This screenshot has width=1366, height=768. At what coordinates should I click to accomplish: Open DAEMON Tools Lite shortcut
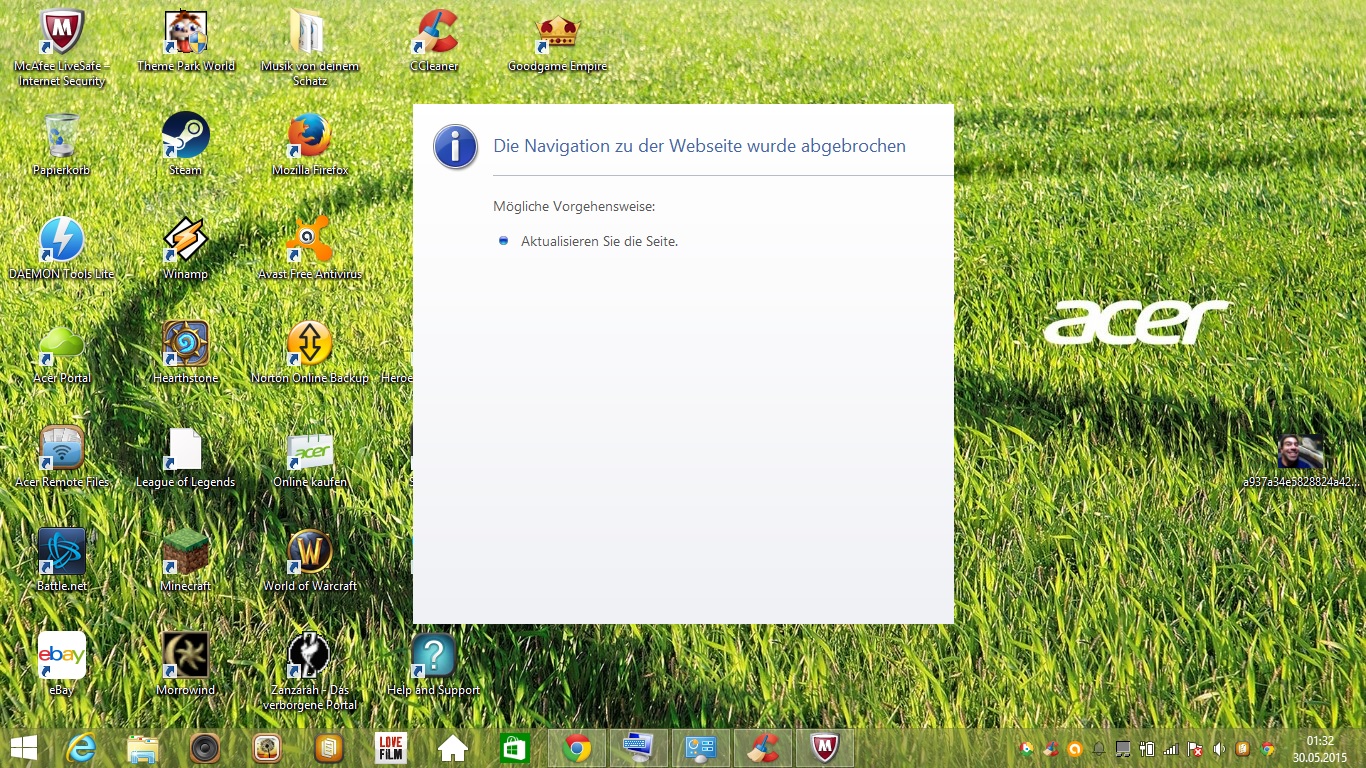(62, 249)
